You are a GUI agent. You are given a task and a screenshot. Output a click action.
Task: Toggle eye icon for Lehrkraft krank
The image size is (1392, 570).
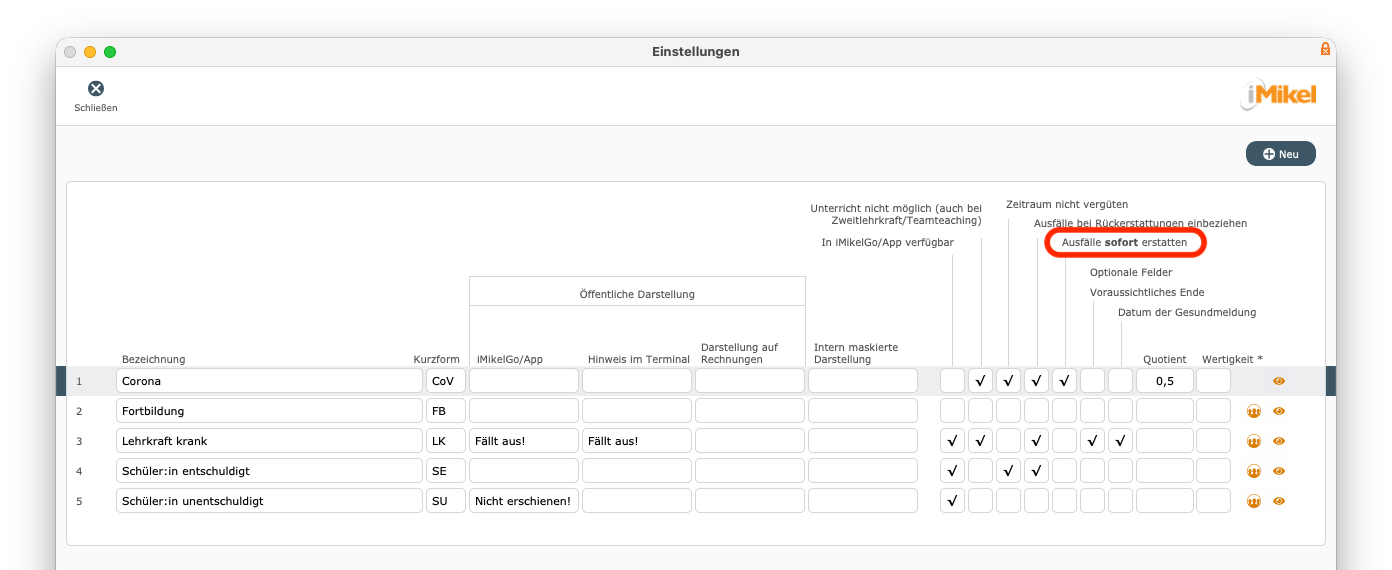[1279, 441]
